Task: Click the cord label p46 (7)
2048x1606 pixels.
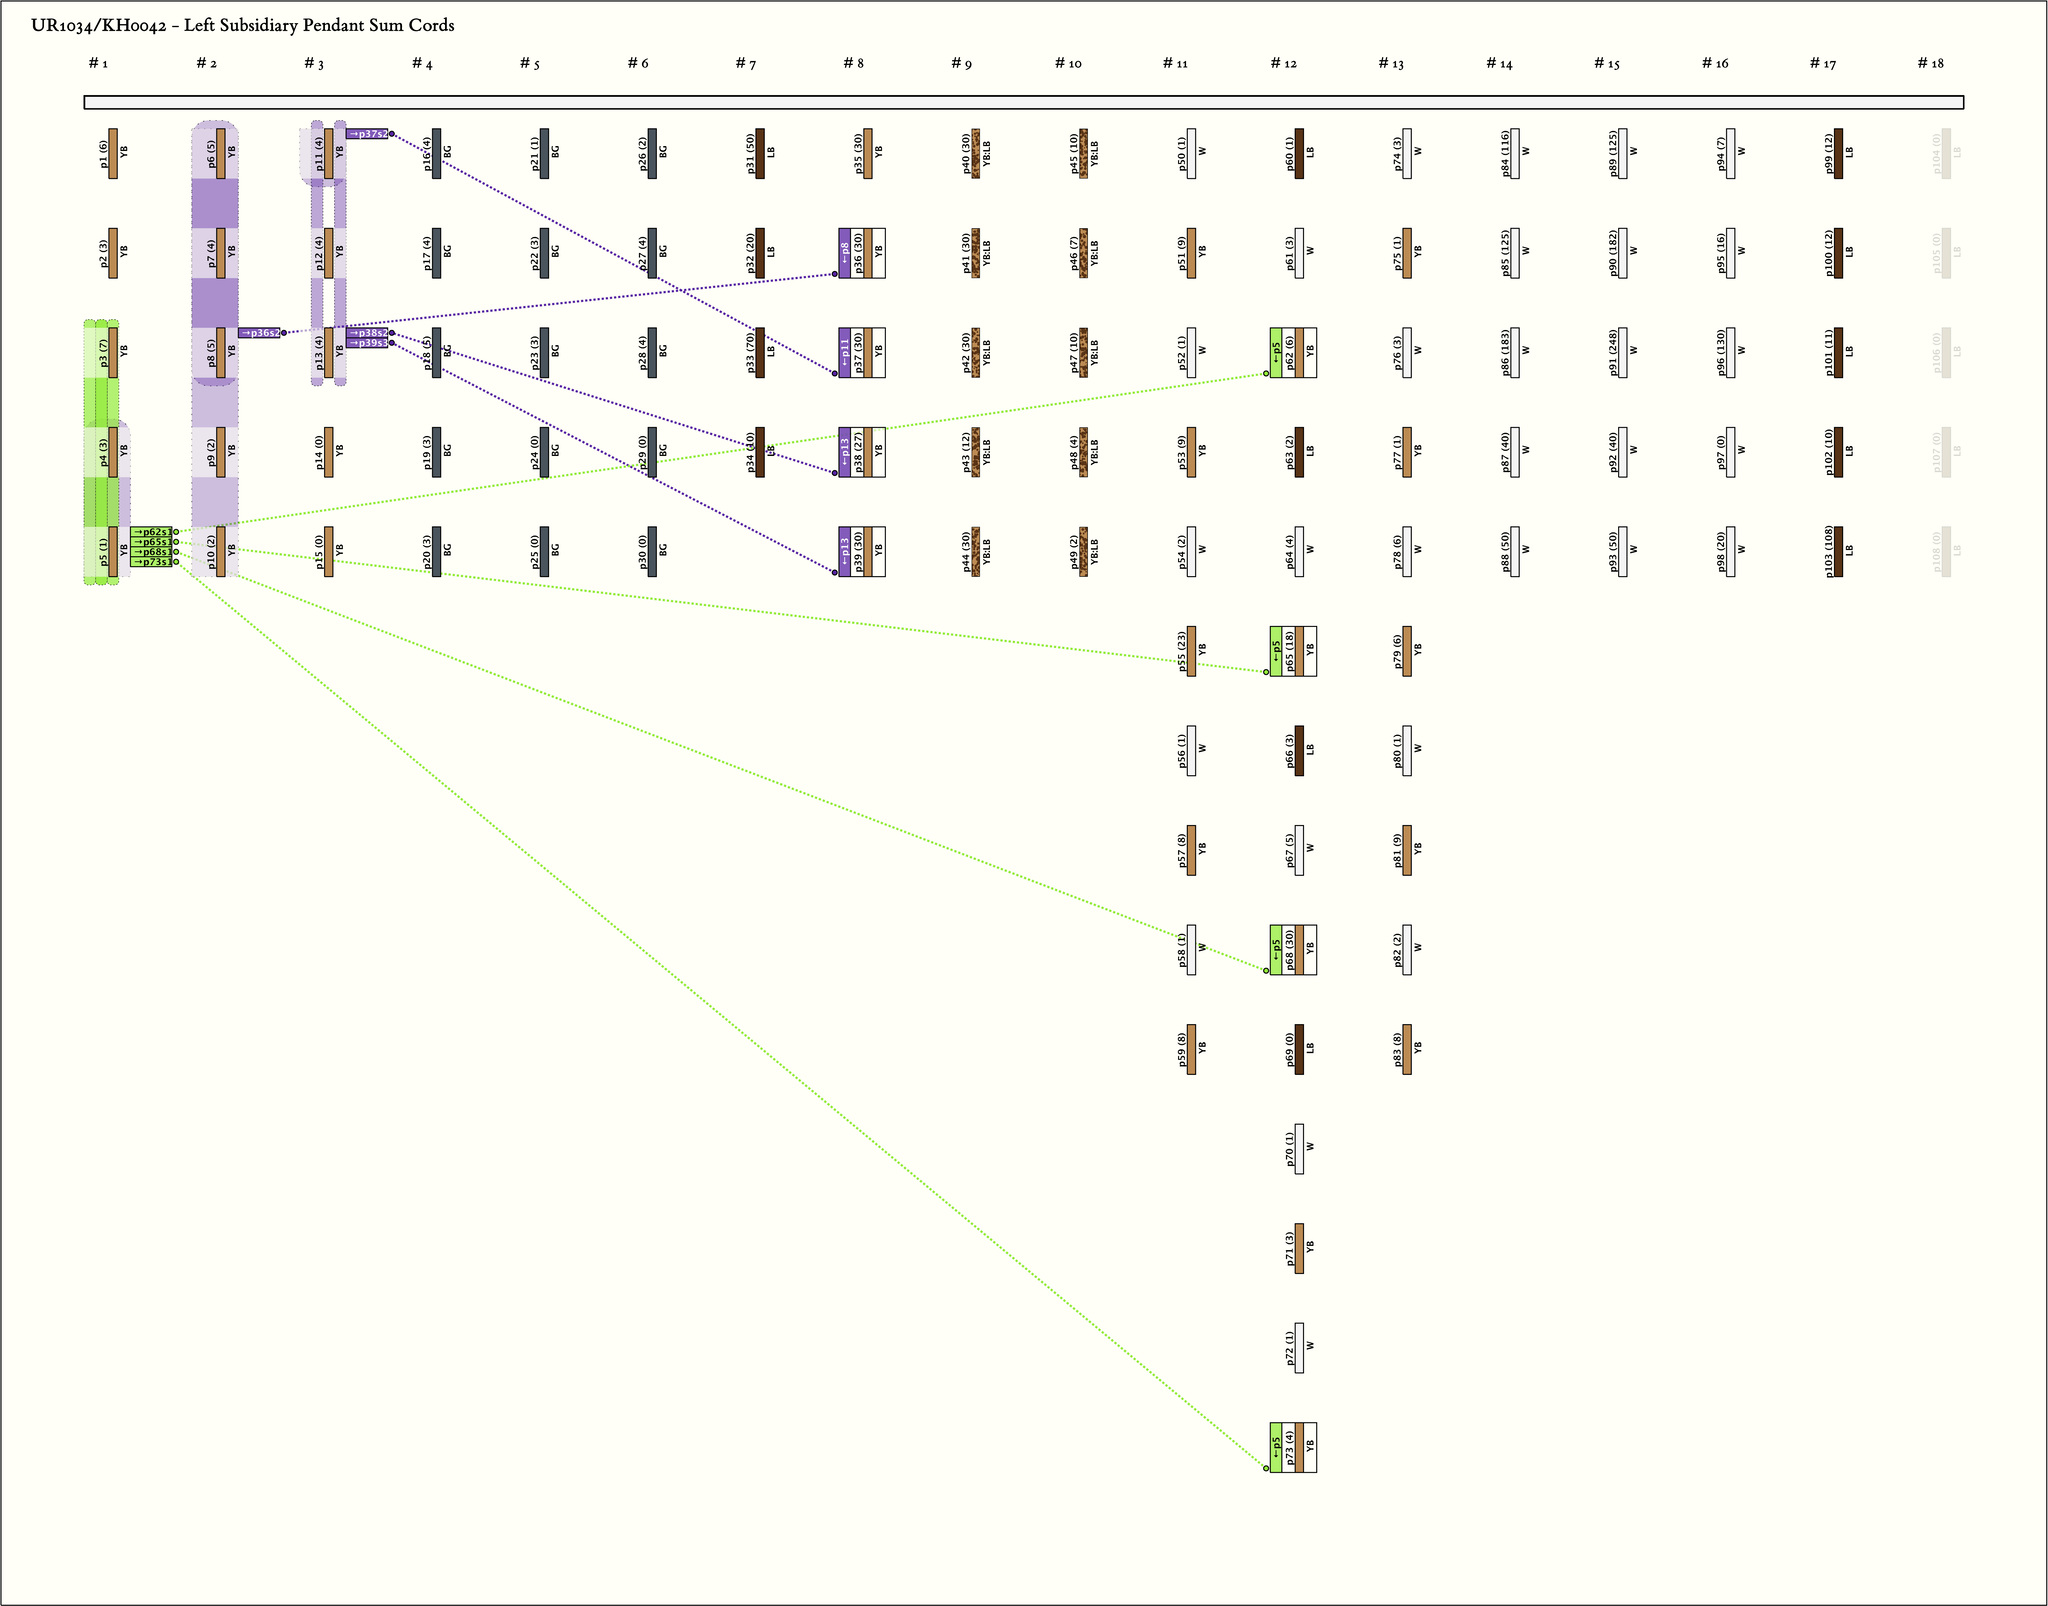Action: pos(1075,253)
